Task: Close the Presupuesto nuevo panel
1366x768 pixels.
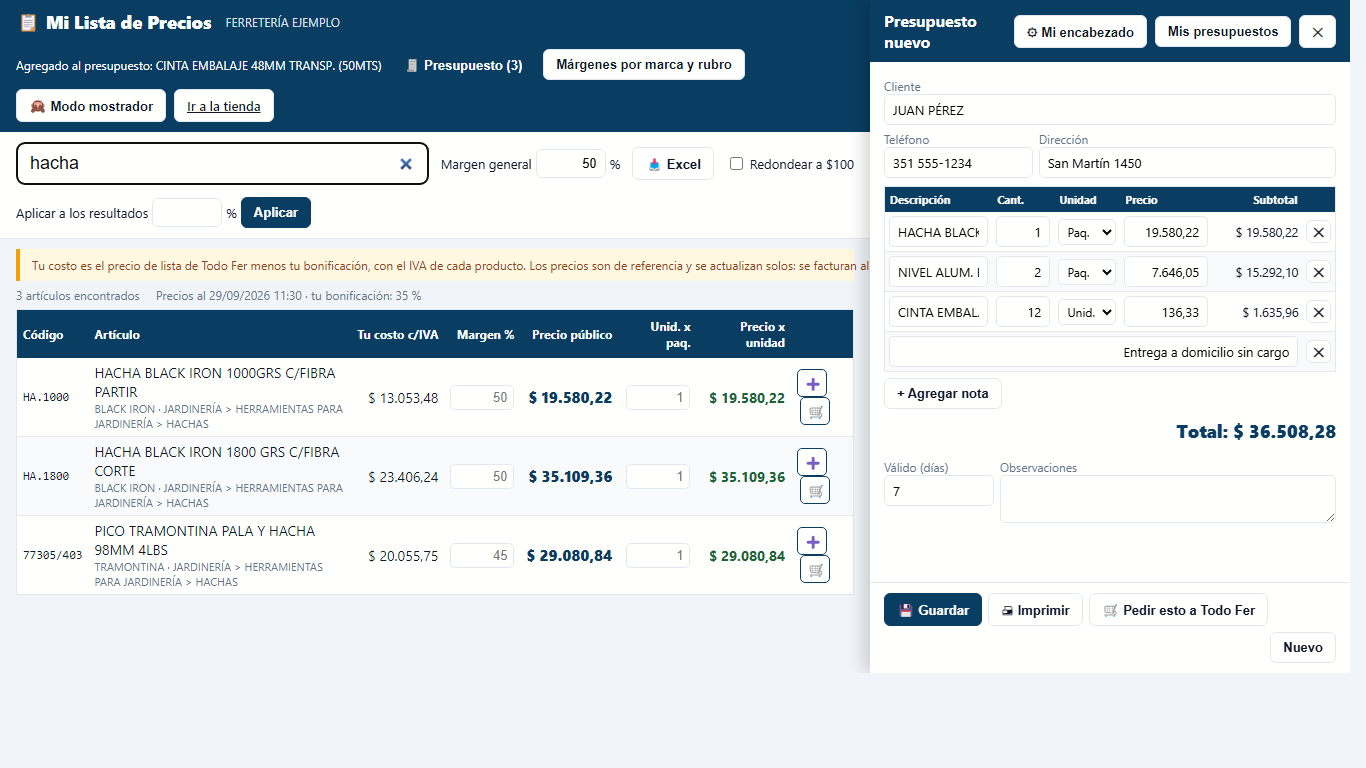Action: [1317, 32]
